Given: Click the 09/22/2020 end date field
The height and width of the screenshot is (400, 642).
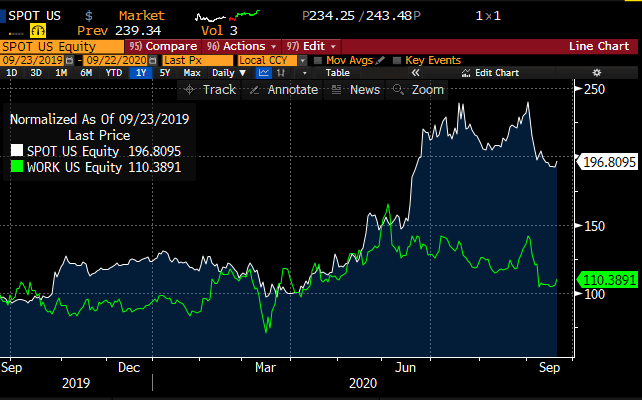Looking at the screenshot, I should pos(116,61).
